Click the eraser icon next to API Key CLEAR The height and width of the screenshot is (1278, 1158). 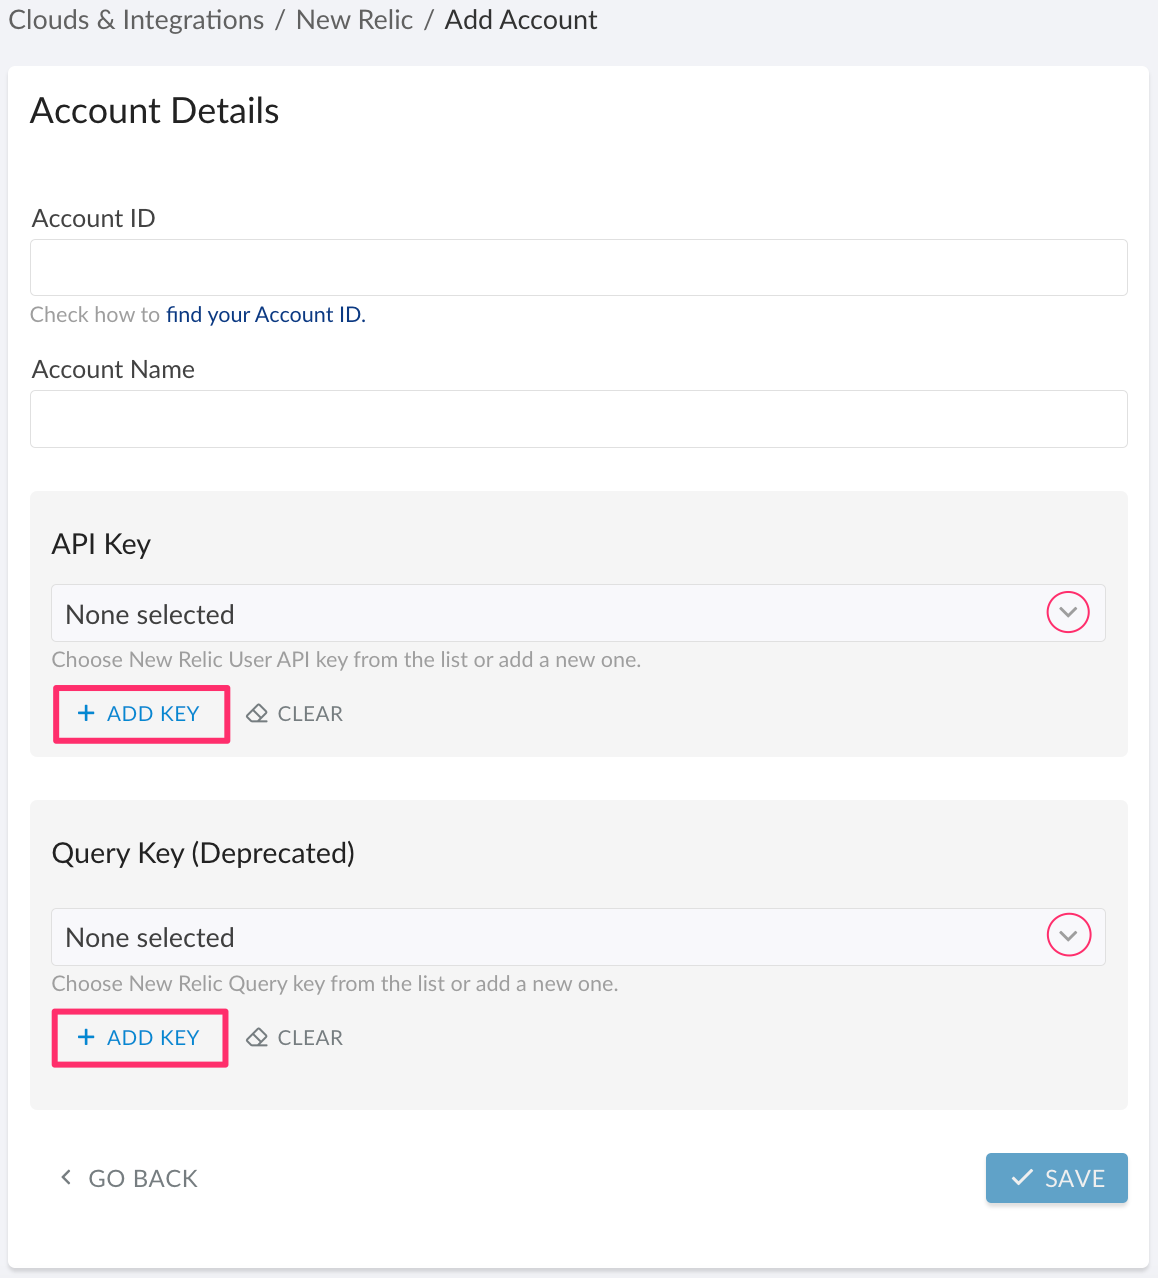258,712
